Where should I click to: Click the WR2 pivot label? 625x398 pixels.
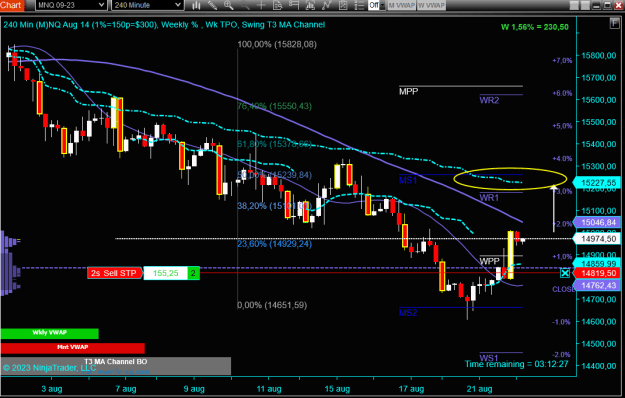[x=489, y=100]
